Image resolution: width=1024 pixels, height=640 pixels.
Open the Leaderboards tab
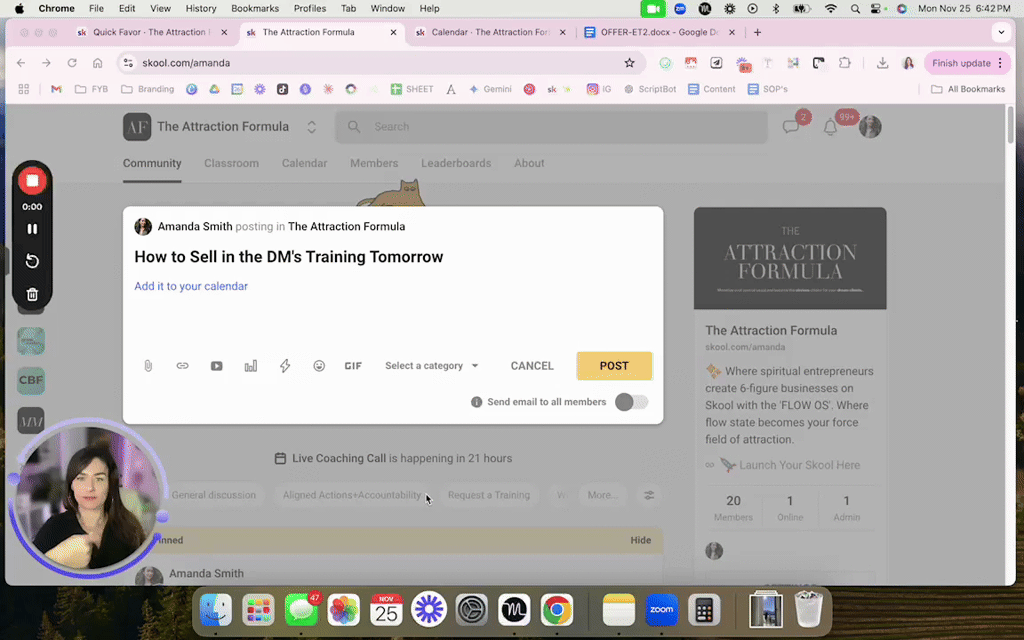point(456,163)
